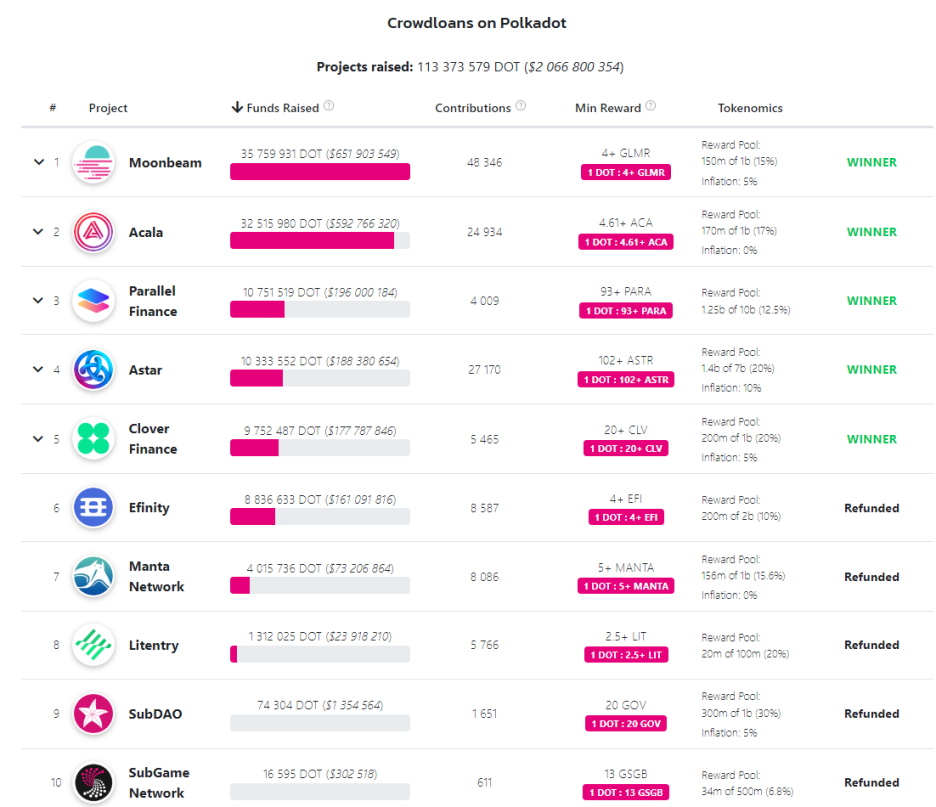Viewport: 936px width, 807px height.
Task: Click '35 759 931 DOT' funds amount
Action: tap(281, 154)
